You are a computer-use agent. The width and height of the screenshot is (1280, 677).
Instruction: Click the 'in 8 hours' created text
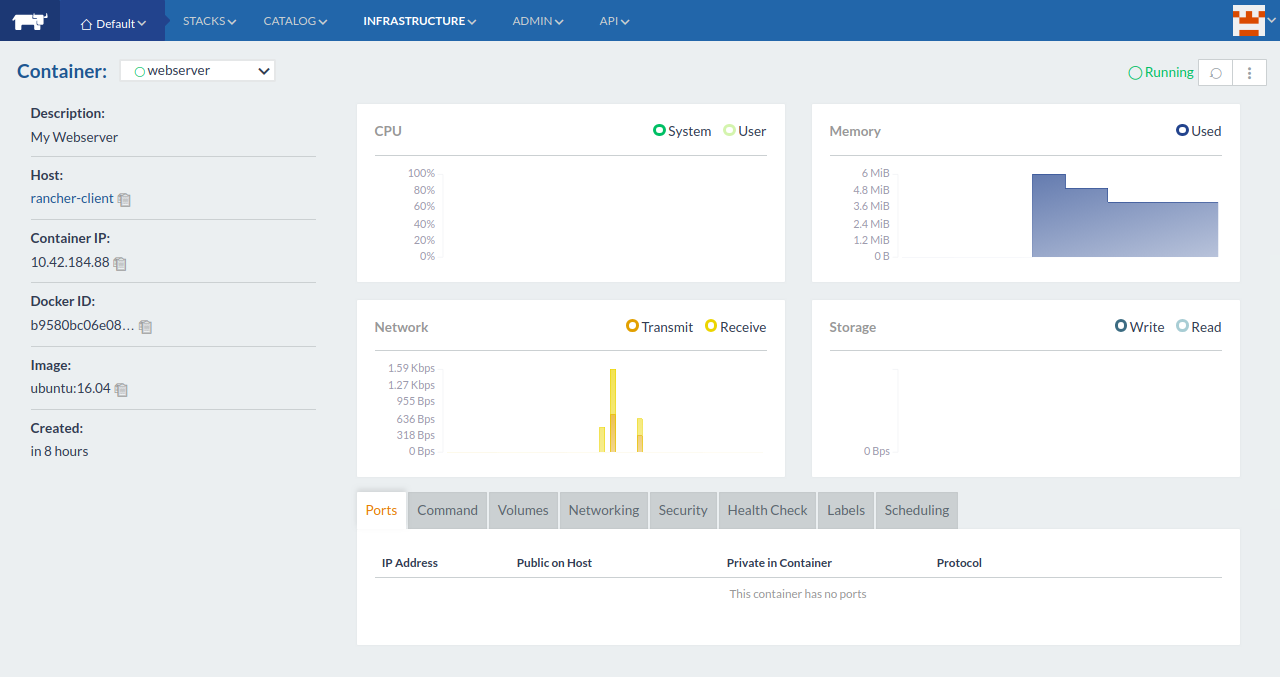pyautogui.click(x=59, y=451)
